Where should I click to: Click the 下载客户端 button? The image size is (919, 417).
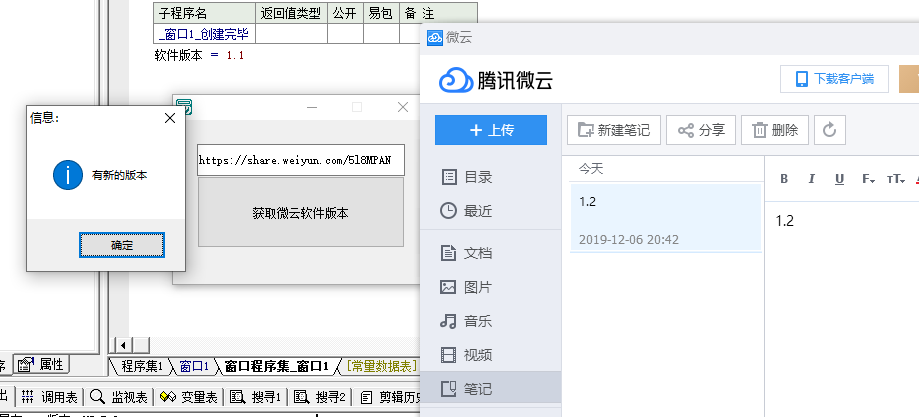pos(834,79)
